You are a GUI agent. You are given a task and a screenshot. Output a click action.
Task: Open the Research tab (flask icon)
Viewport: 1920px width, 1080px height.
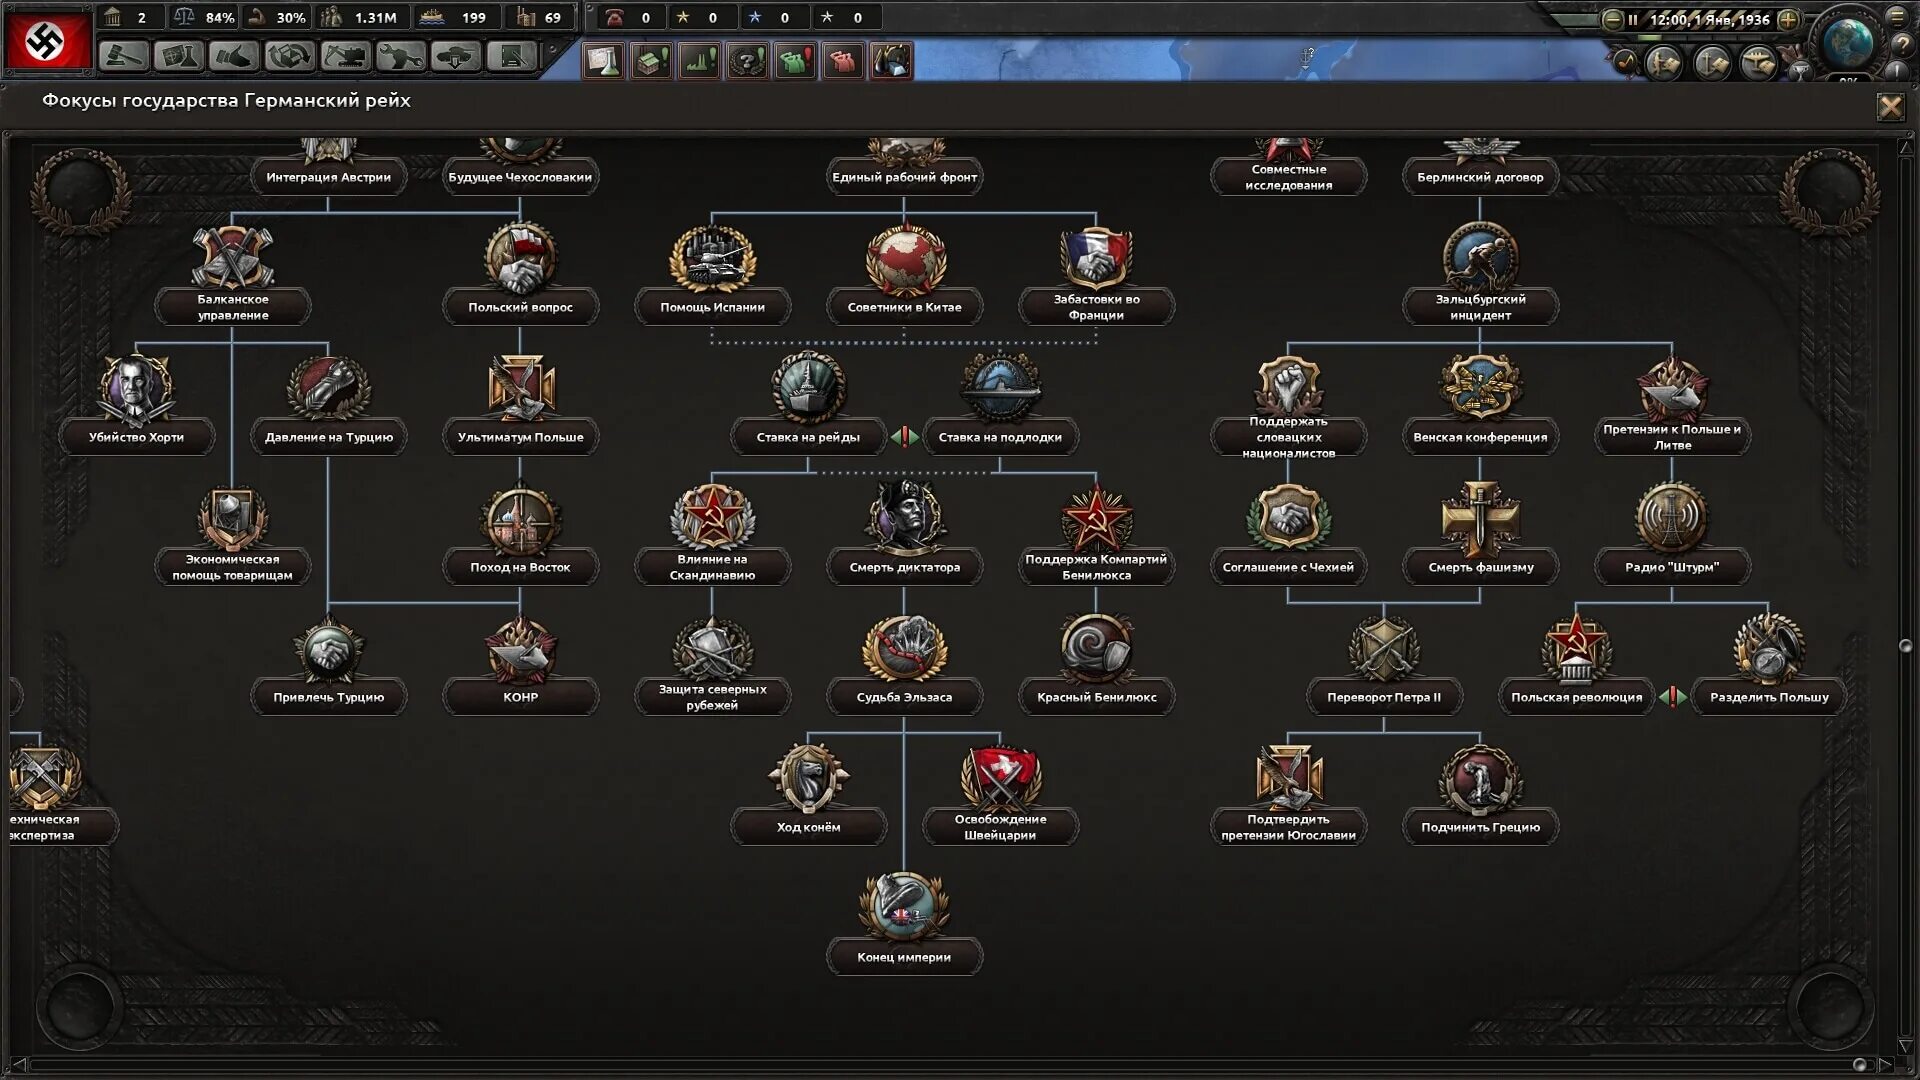179,57
